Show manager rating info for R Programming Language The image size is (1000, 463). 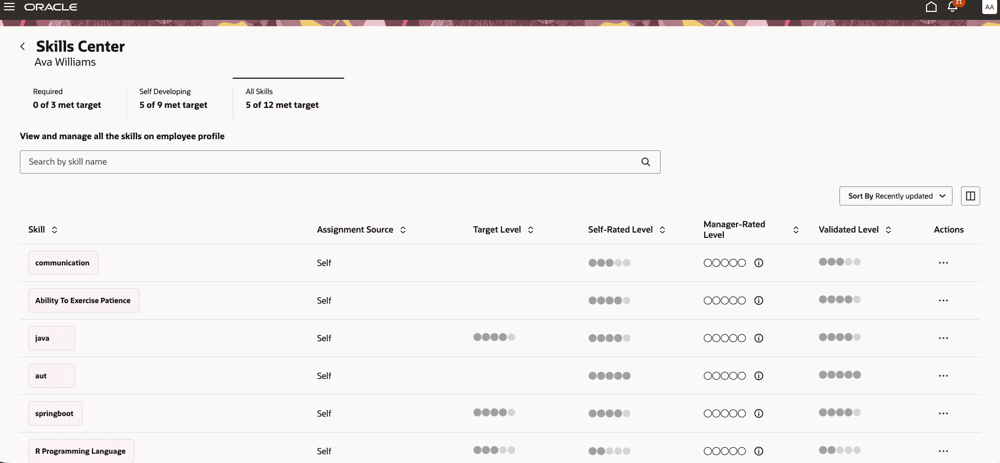coord(758,451)
